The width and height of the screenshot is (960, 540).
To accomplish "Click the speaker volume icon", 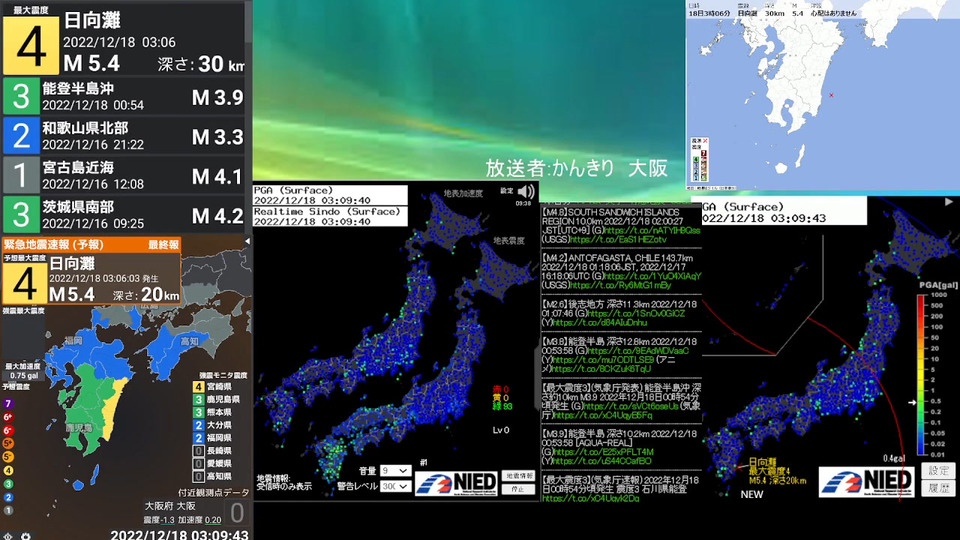I will click(x=526, y=192).
